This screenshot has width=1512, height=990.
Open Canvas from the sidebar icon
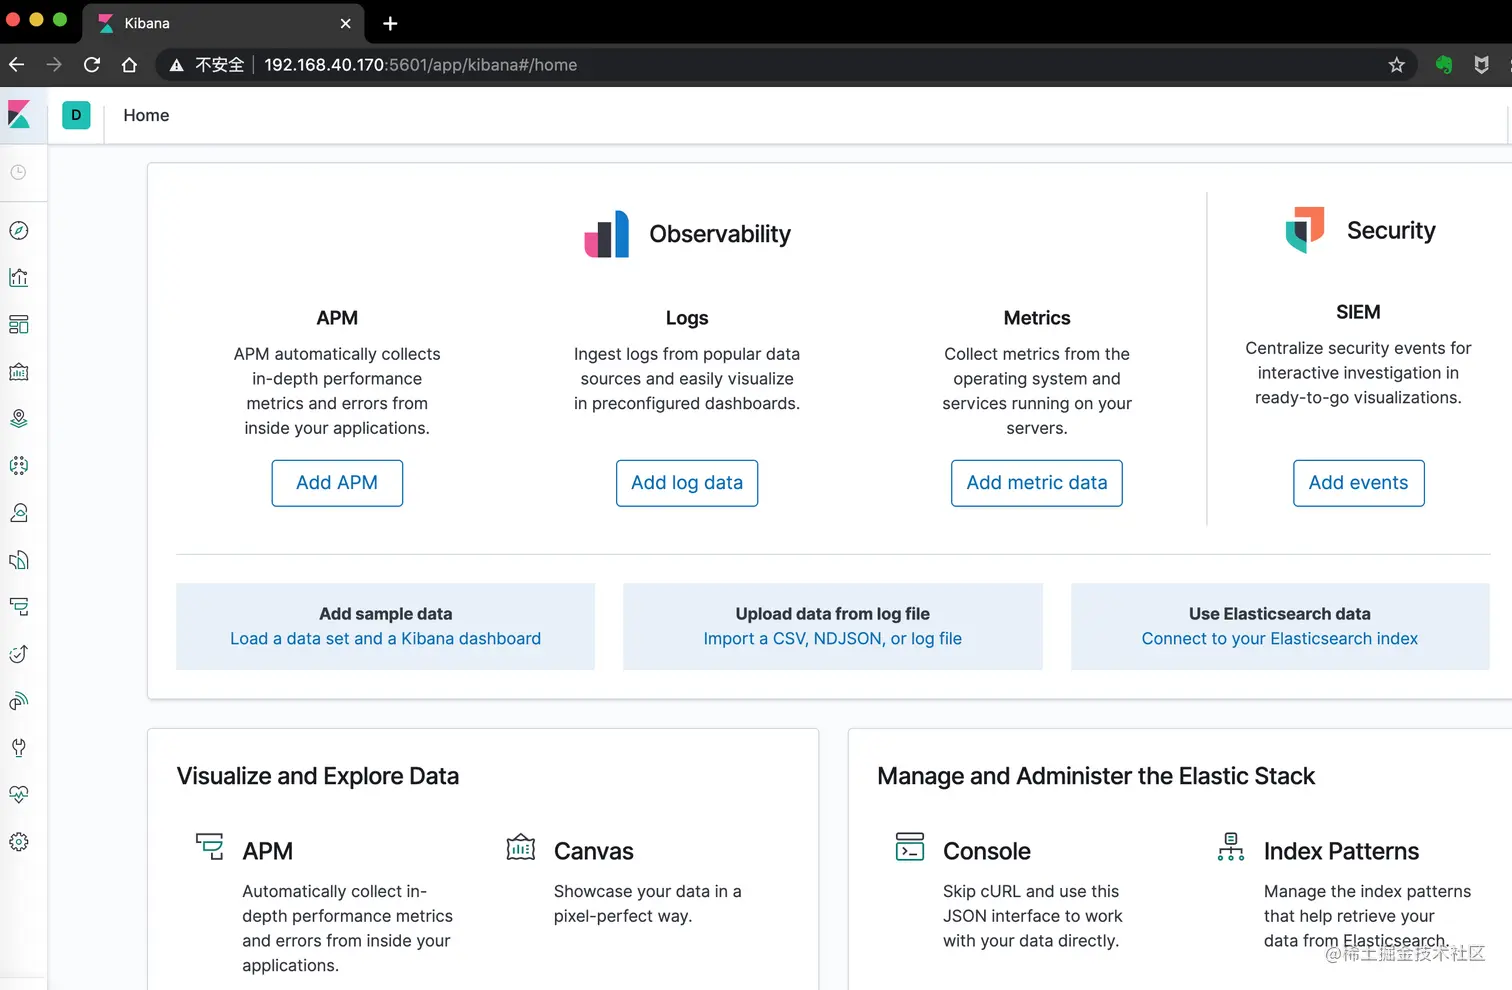19,372
